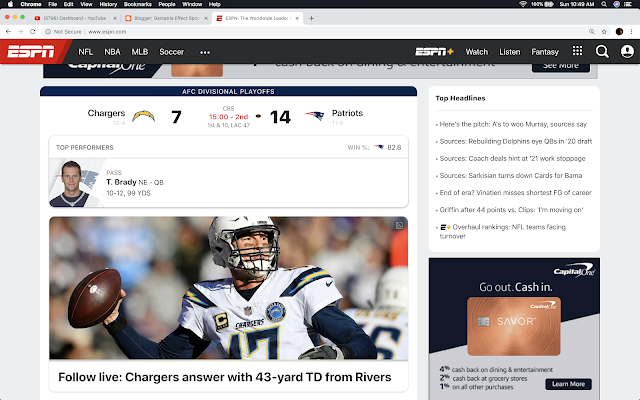
Task: Open the People menu
Action: pyautogui.click(x=167, y=4)
